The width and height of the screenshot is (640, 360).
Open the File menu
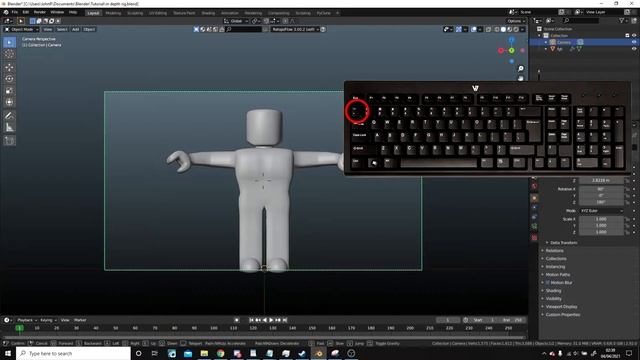15,12
